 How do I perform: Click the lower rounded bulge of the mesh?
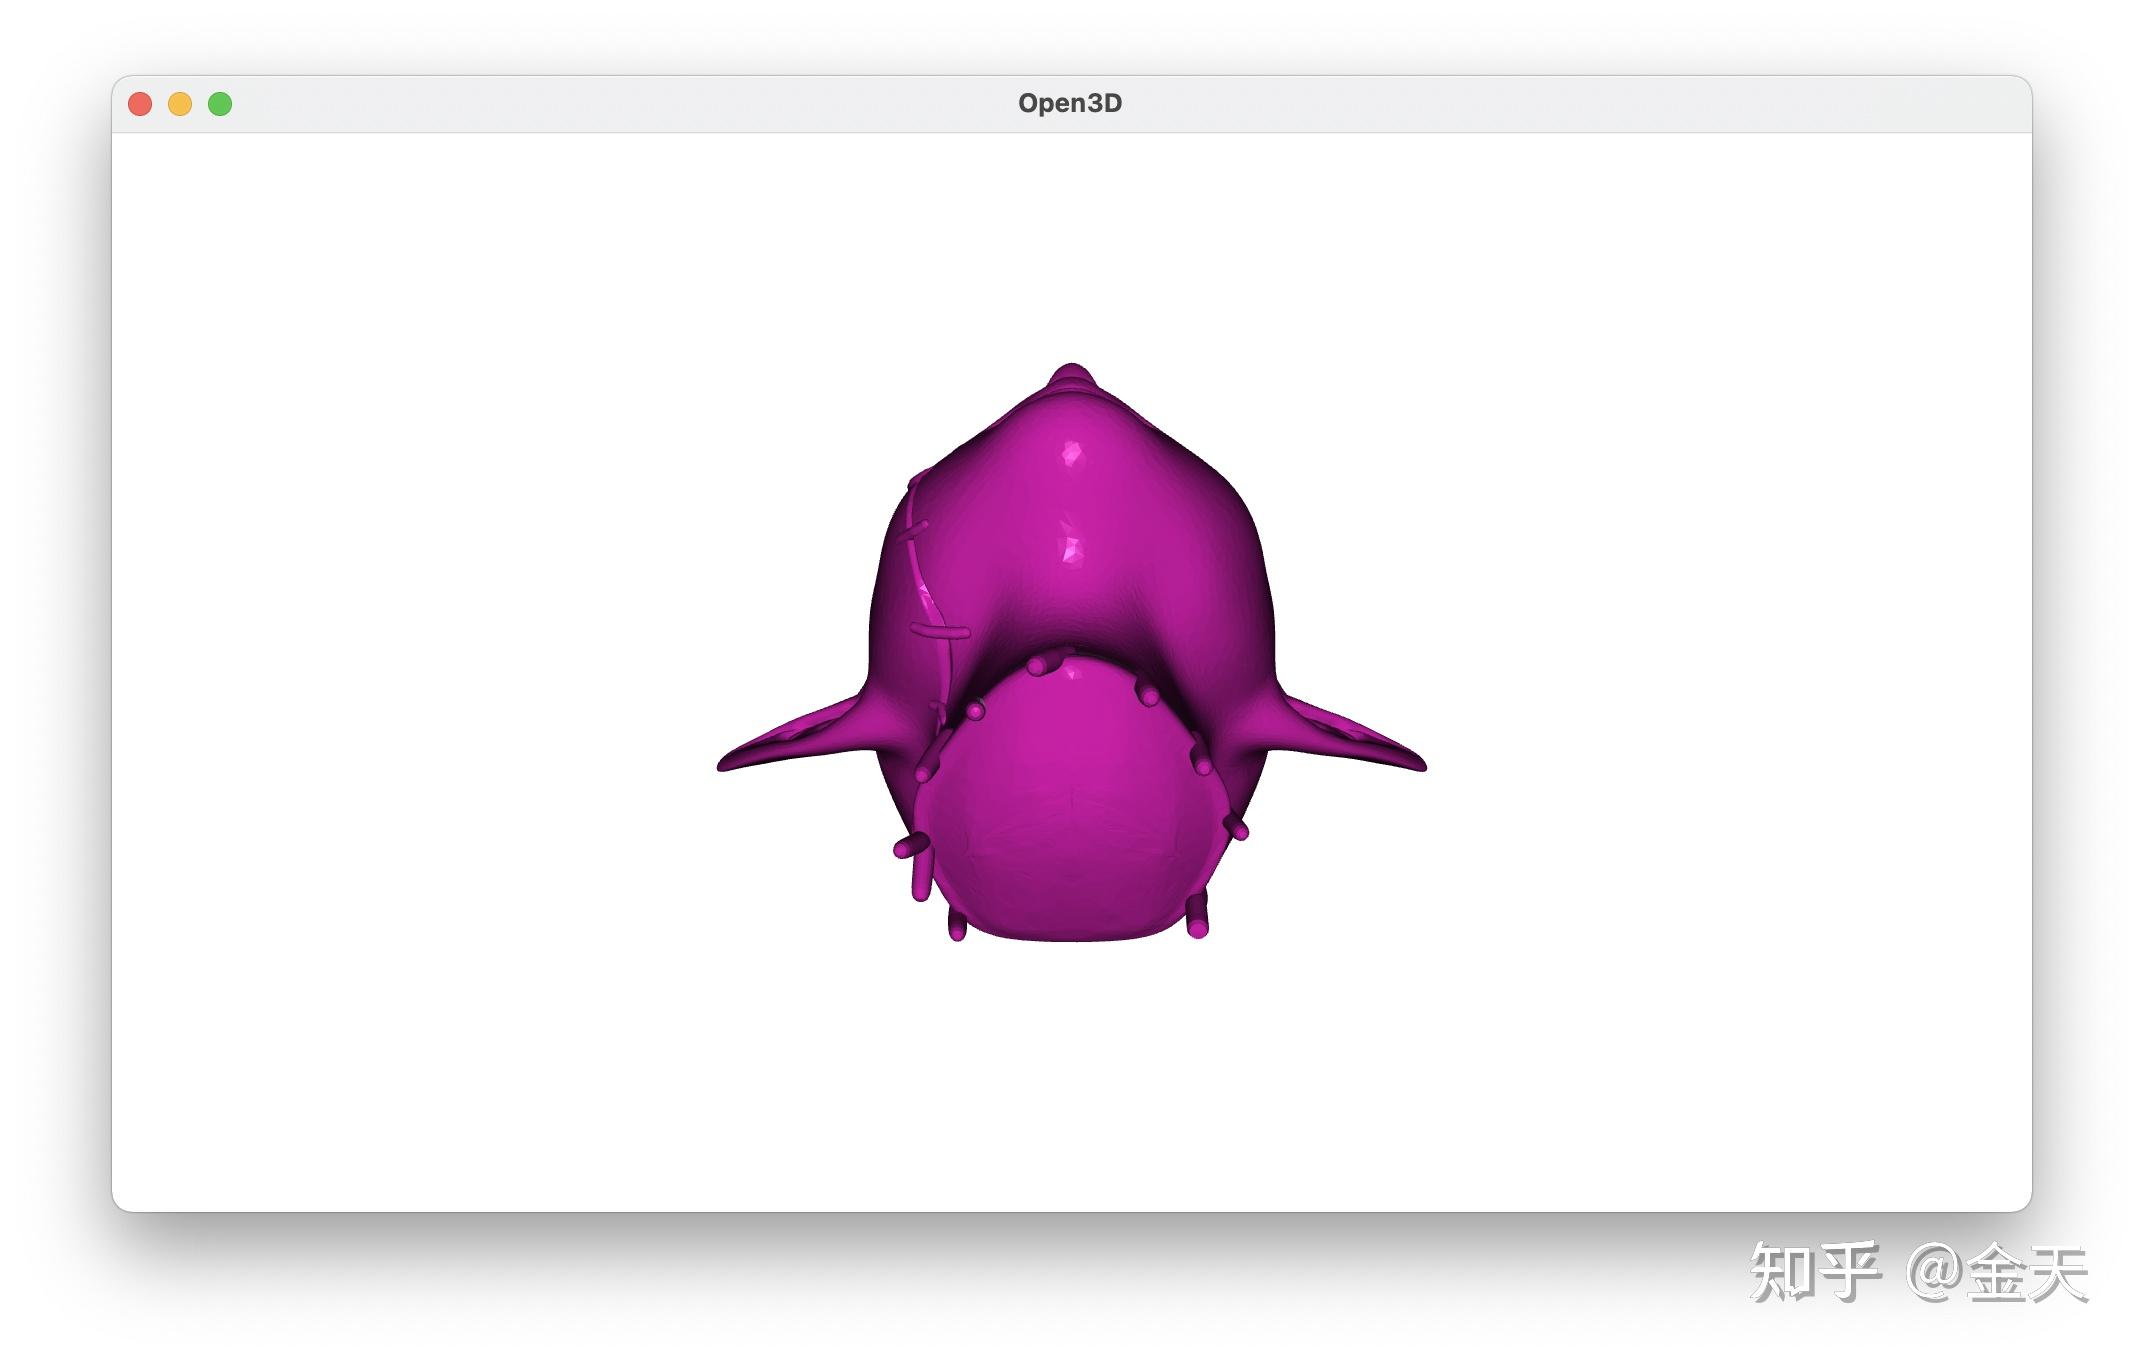[x=1070, y=810]
